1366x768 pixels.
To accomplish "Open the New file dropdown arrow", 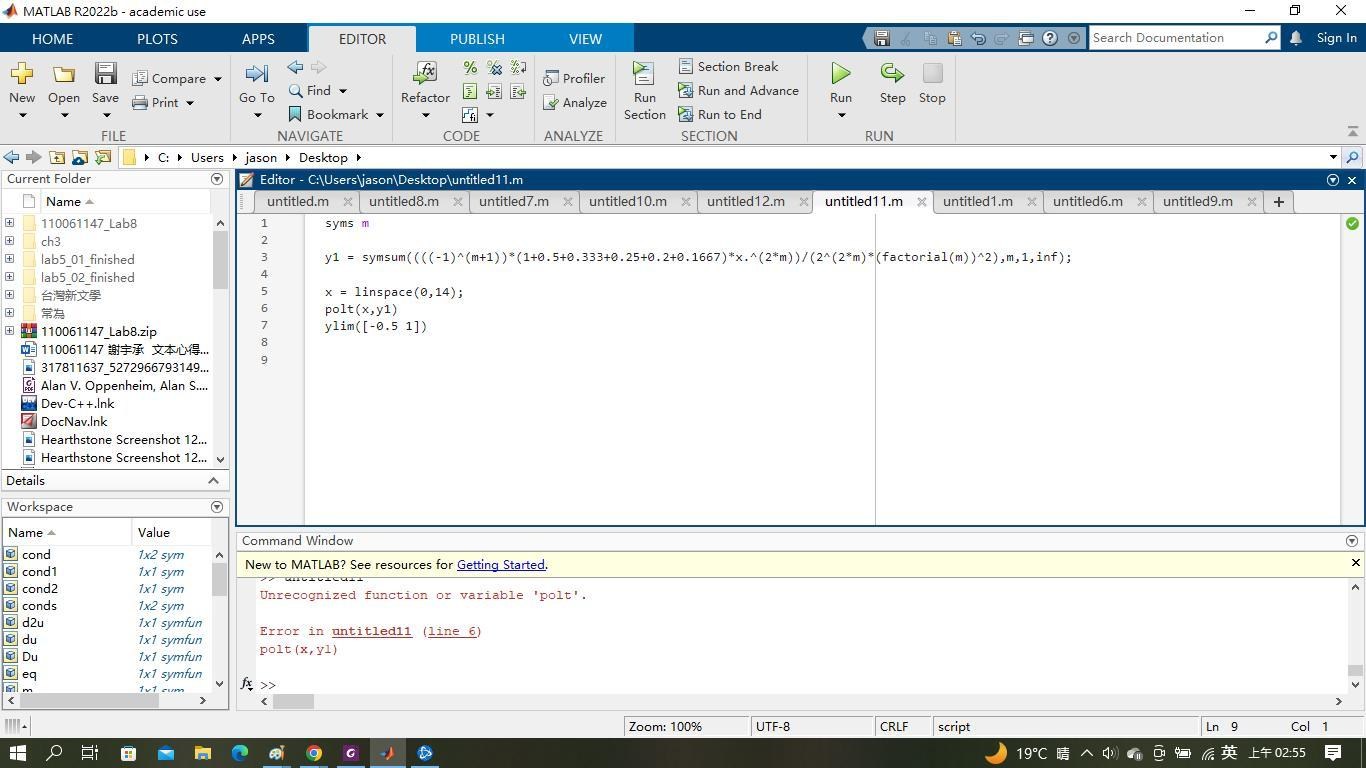I will [21, 114].
